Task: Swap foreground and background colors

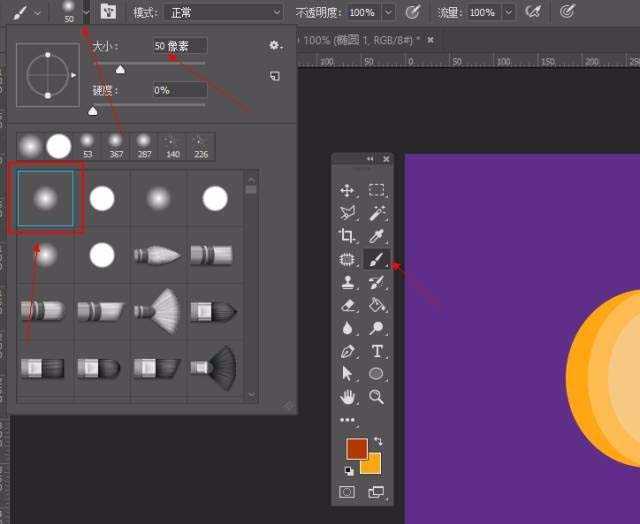Action: pyautogui.click(x=378, y=441)
